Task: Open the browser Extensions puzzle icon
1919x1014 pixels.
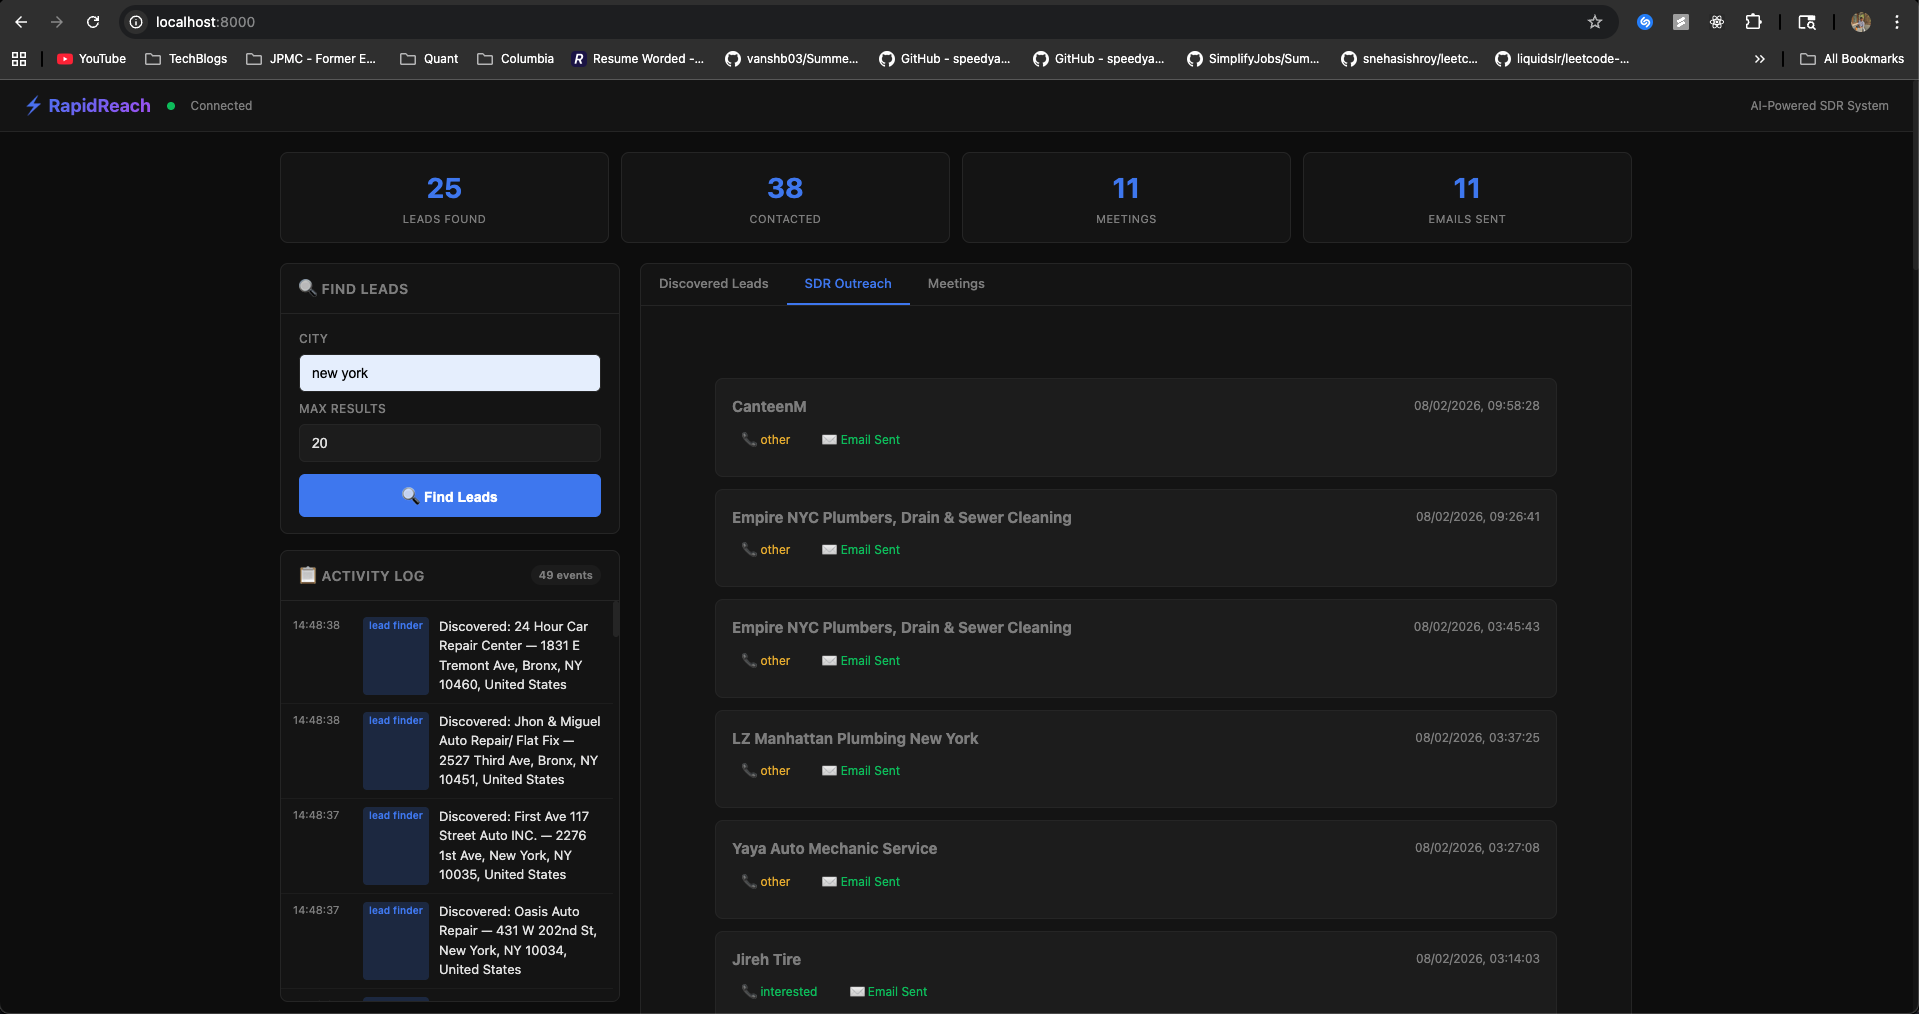Action: 1753,22
